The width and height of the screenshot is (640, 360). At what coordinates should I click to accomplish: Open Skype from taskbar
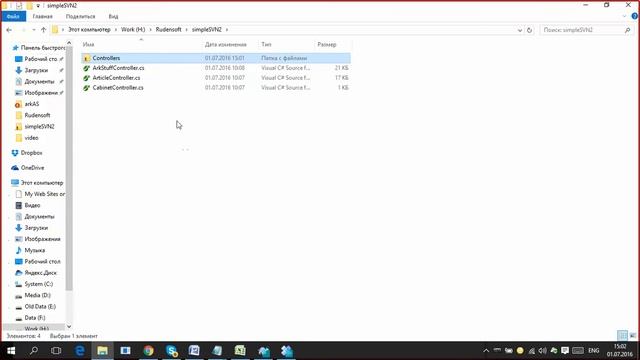[171, 351]
